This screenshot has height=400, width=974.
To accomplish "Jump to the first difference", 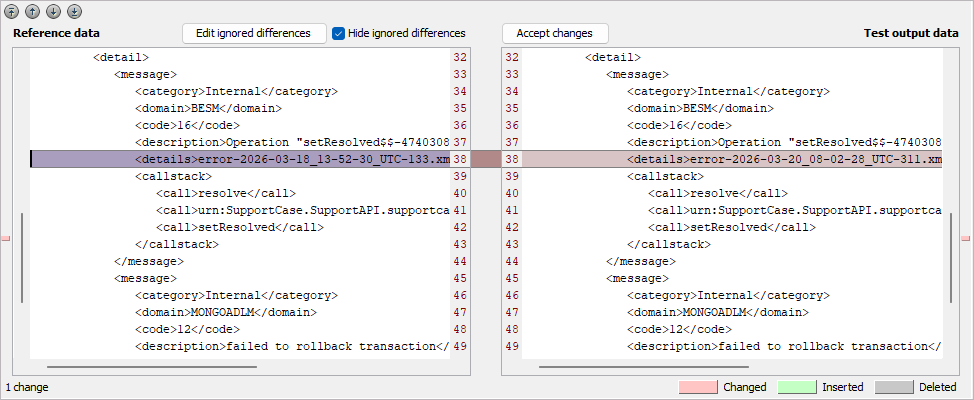I will (x=13, y=12).
